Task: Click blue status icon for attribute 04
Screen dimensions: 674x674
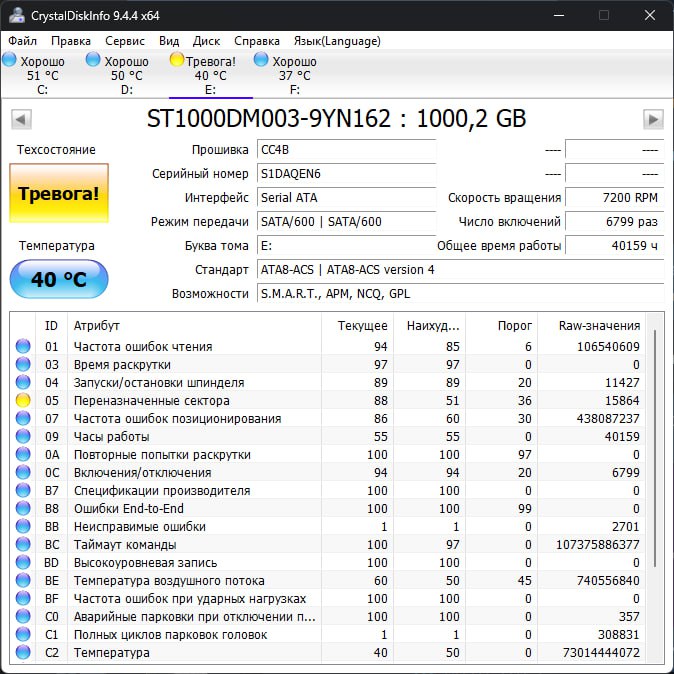Action: click(23, 382)
